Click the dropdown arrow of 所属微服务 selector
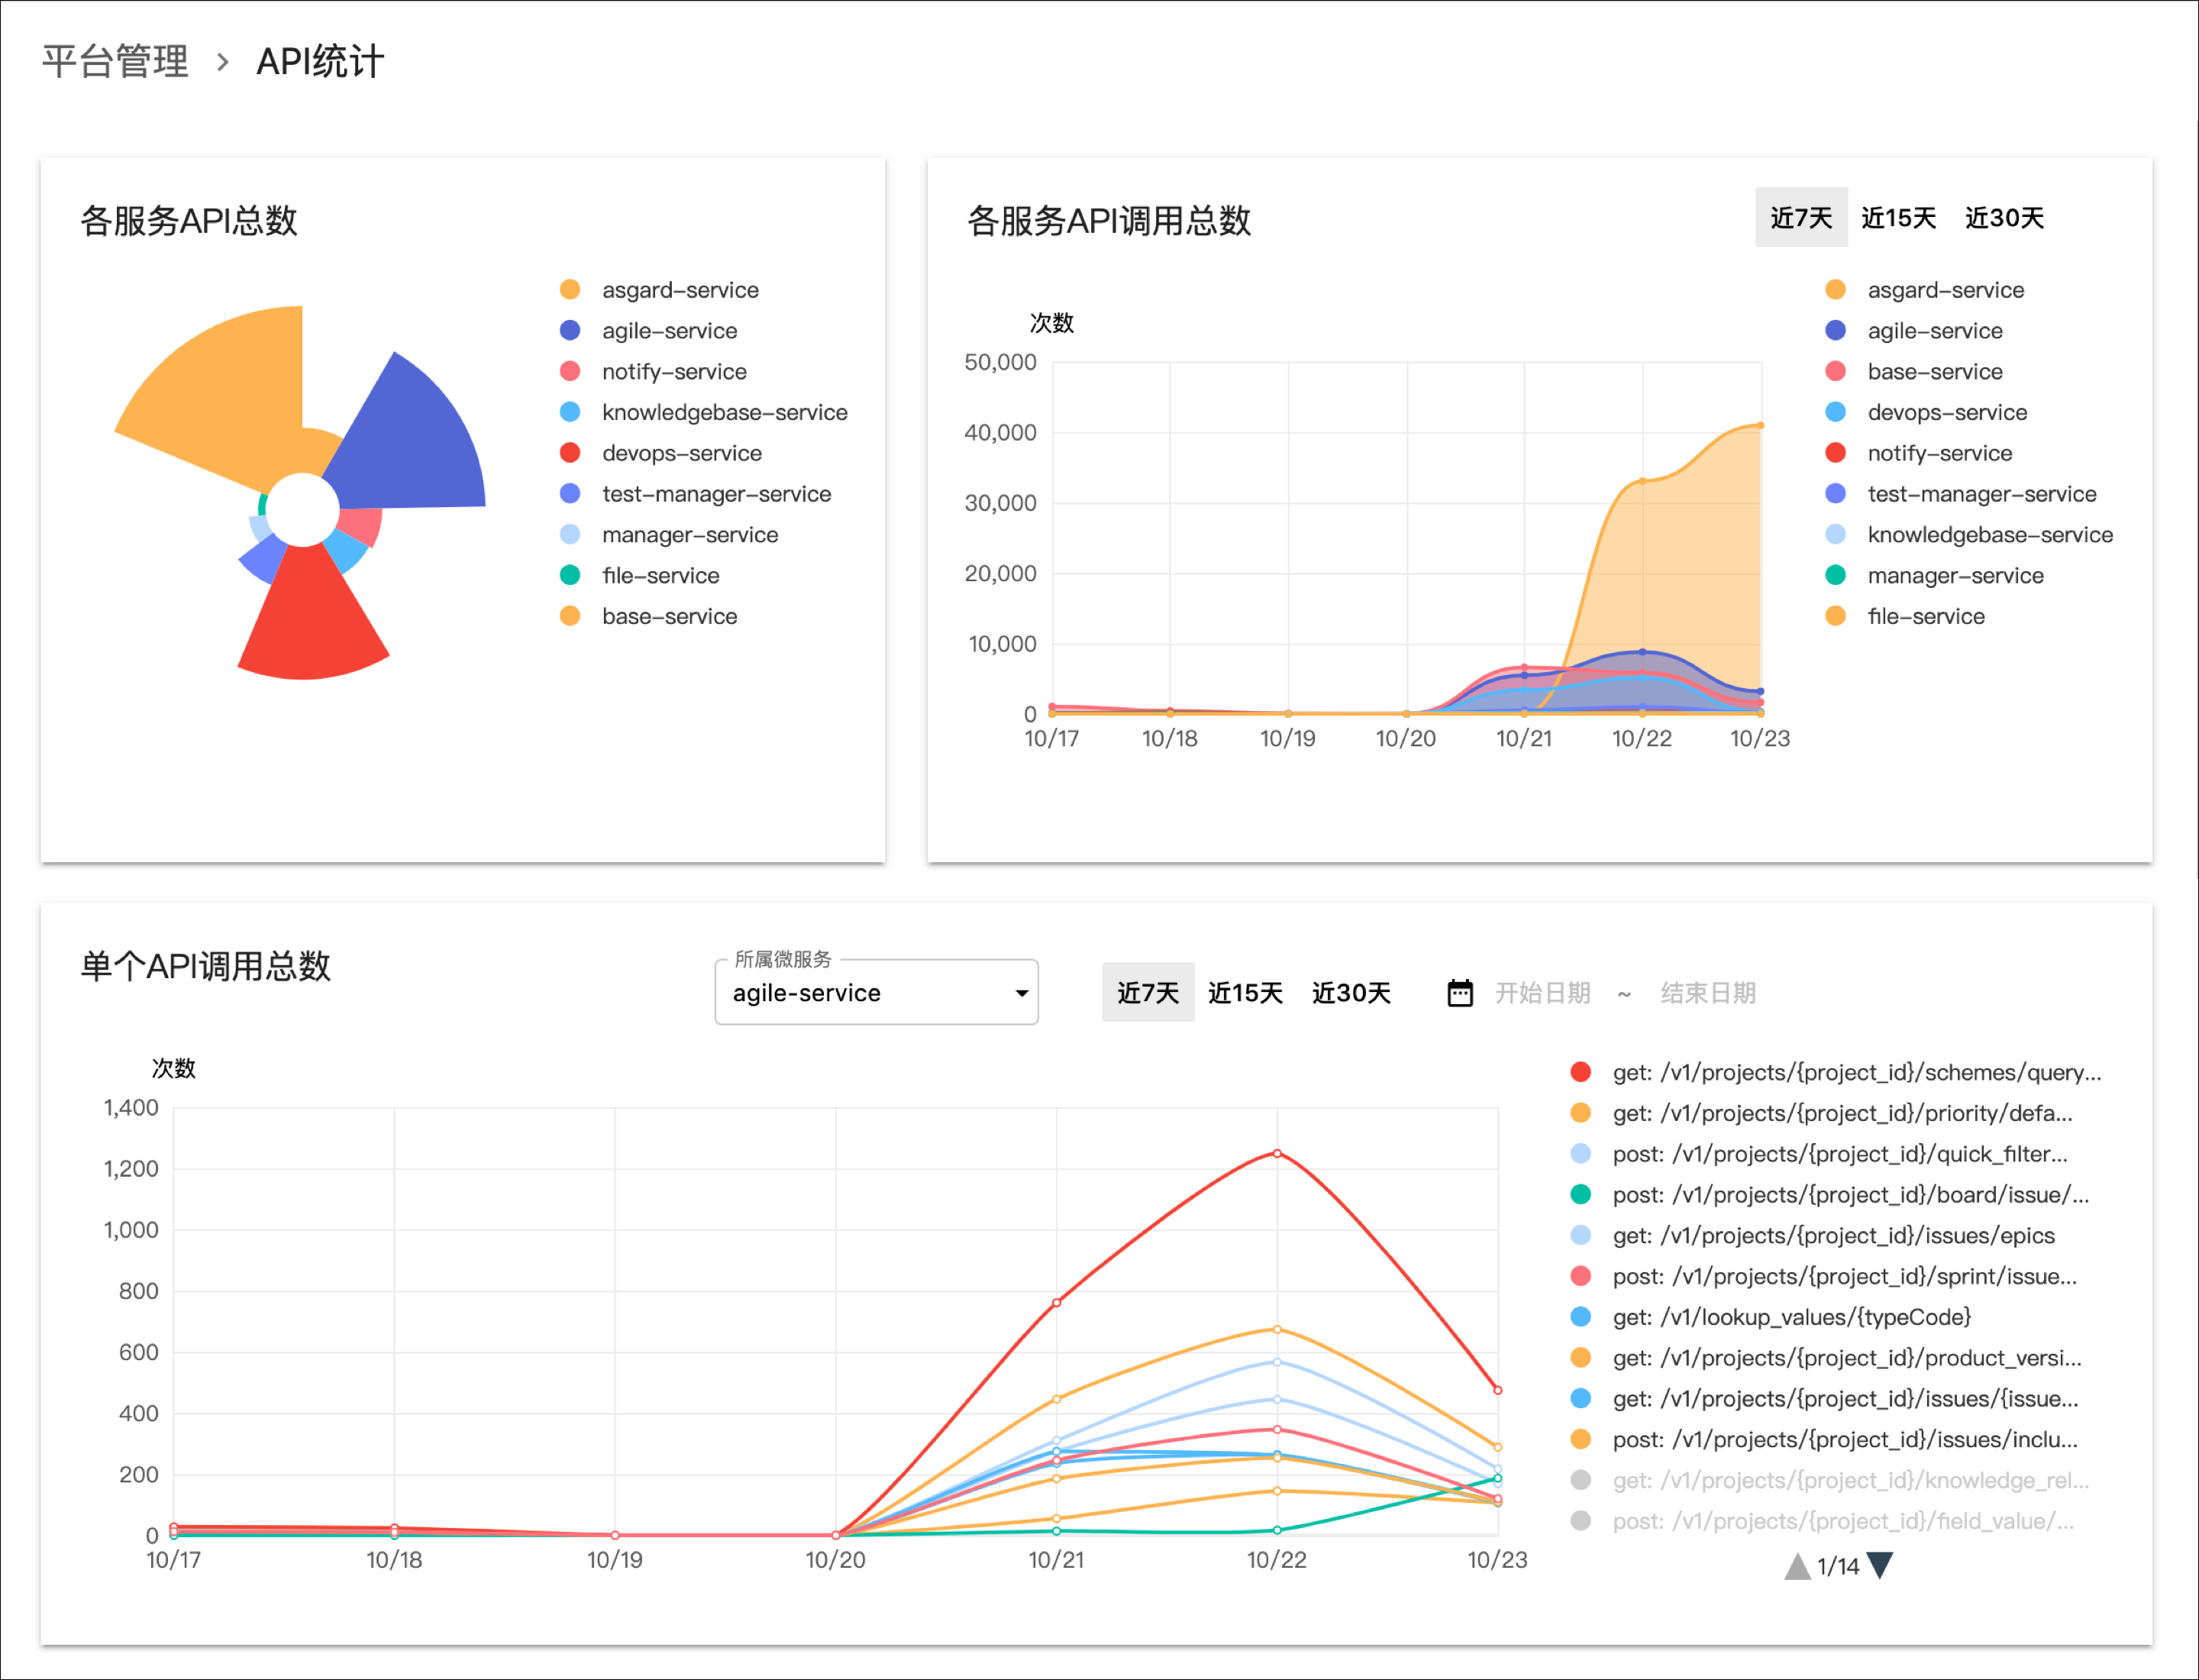The width and height of the screenshot is (2199, 1680). tap(1021, 993)
